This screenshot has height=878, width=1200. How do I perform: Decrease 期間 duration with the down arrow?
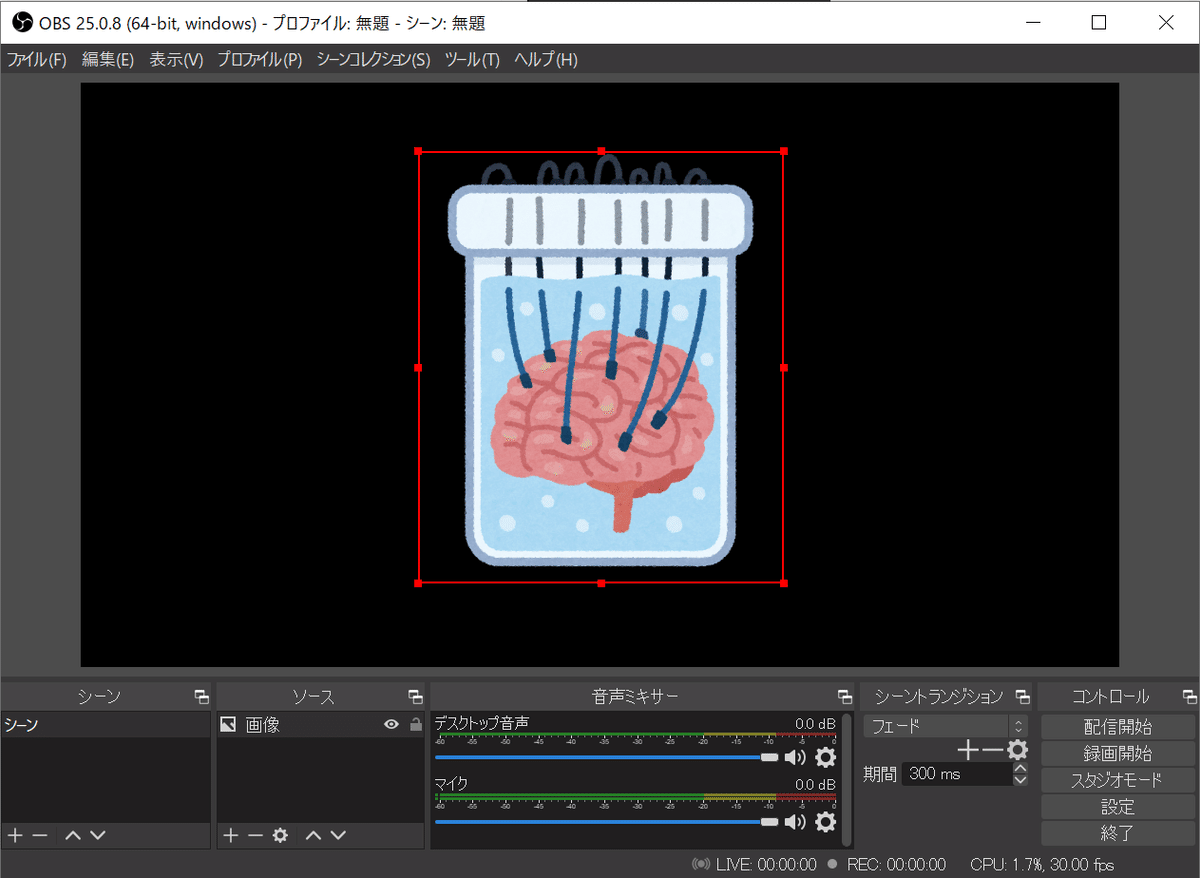pyautogui.click(x=1020, y=779)
